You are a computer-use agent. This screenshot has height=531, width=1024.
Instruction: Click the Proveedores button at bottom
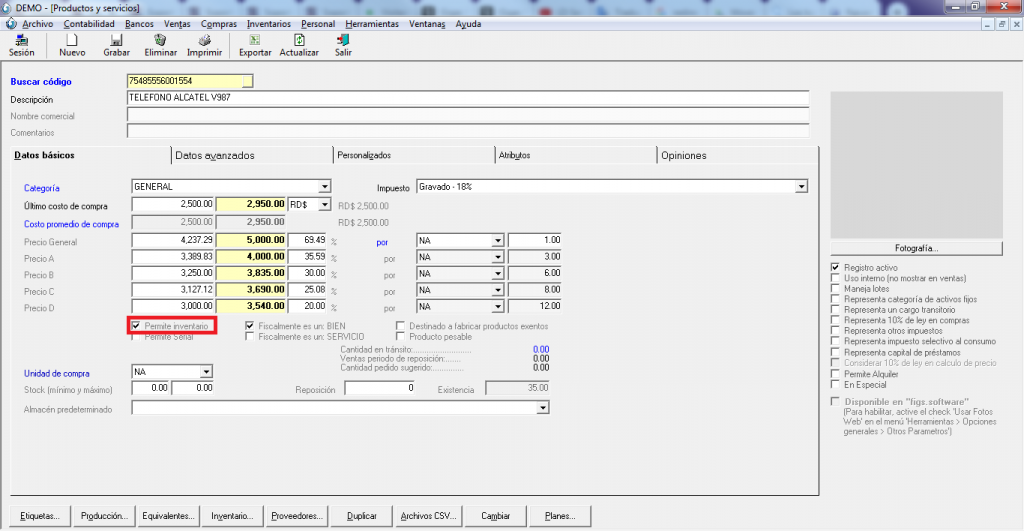[298, 516]
